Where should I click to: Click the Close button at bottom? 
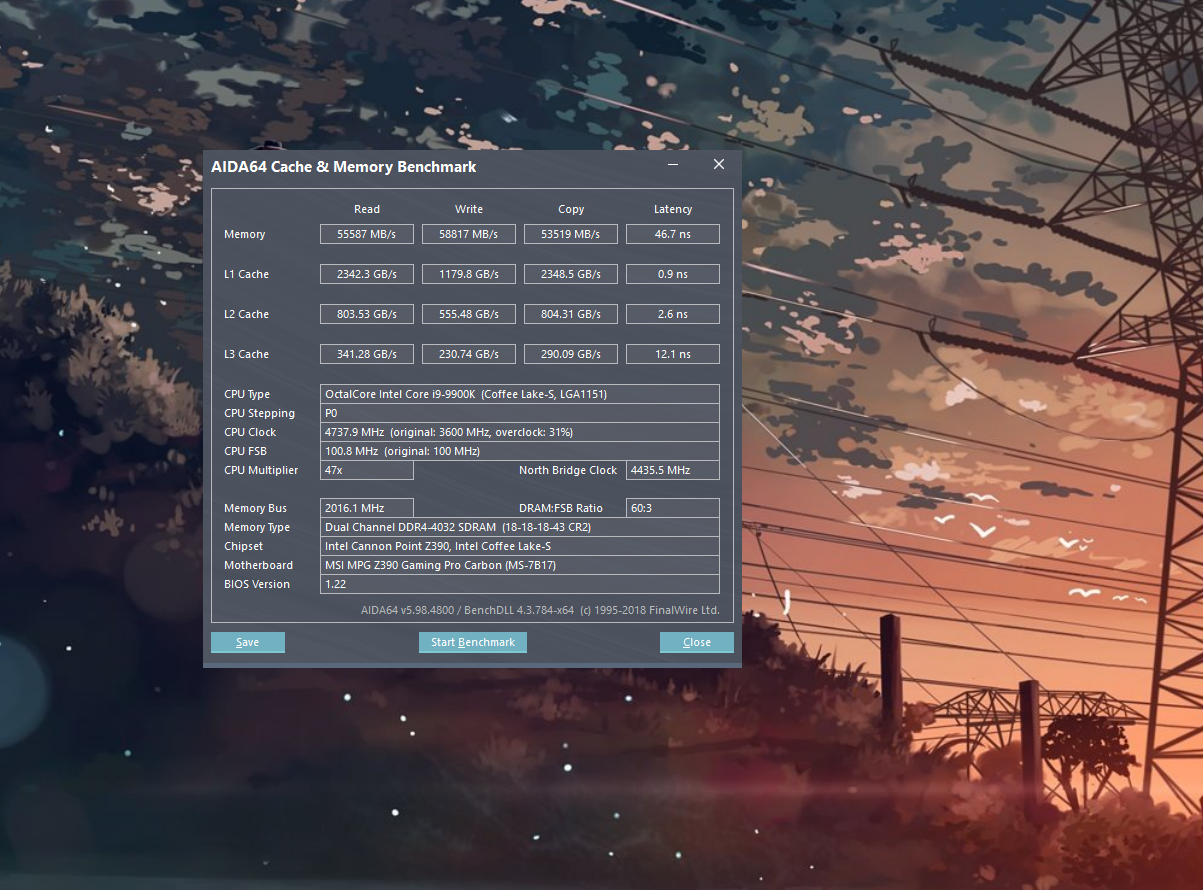point(697,642)
